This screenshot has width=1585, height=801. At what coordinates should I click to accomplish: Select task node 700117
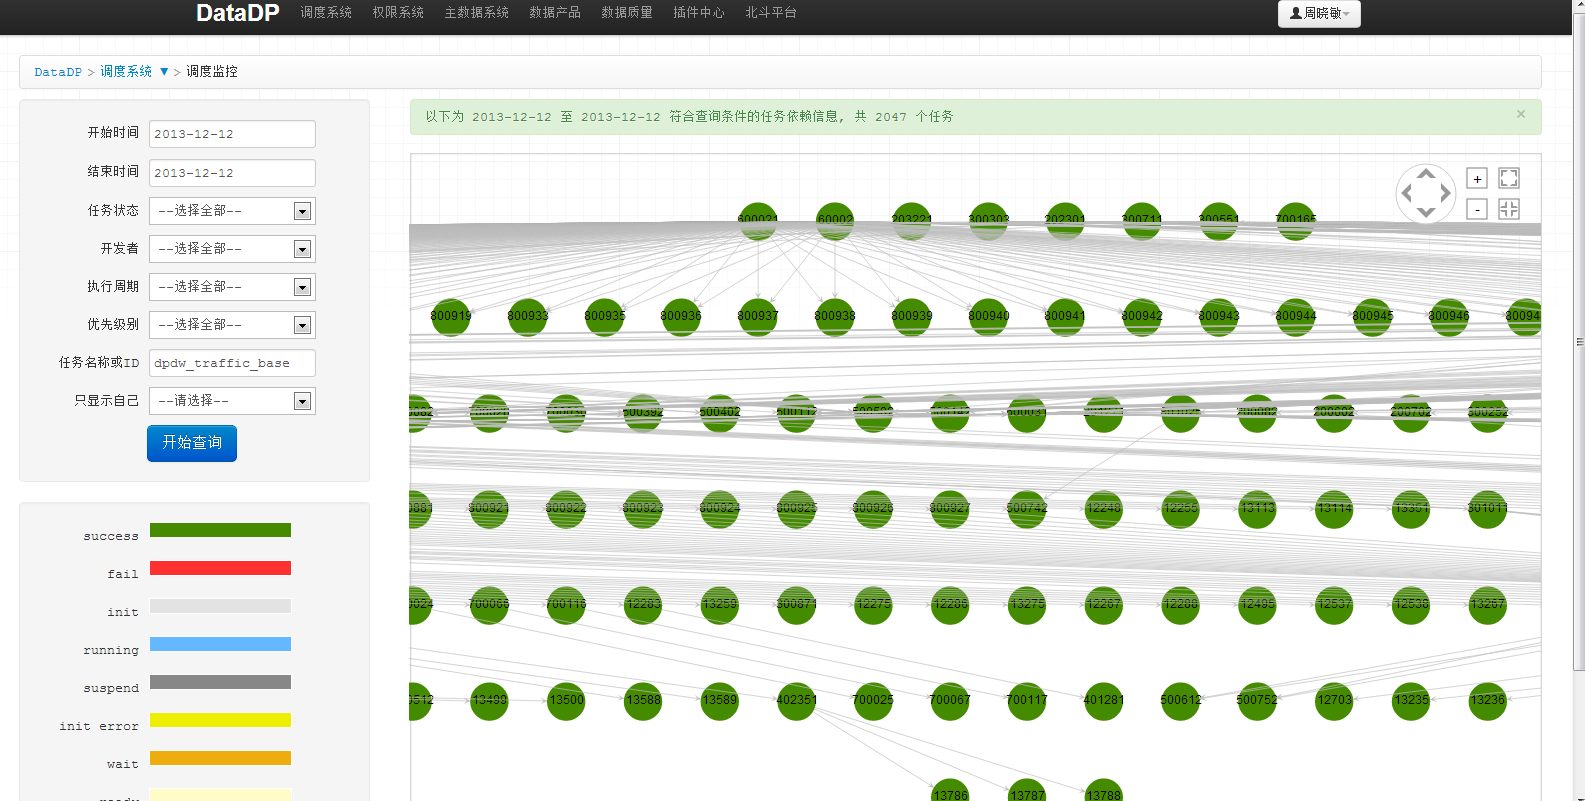tap(1027, 700)
